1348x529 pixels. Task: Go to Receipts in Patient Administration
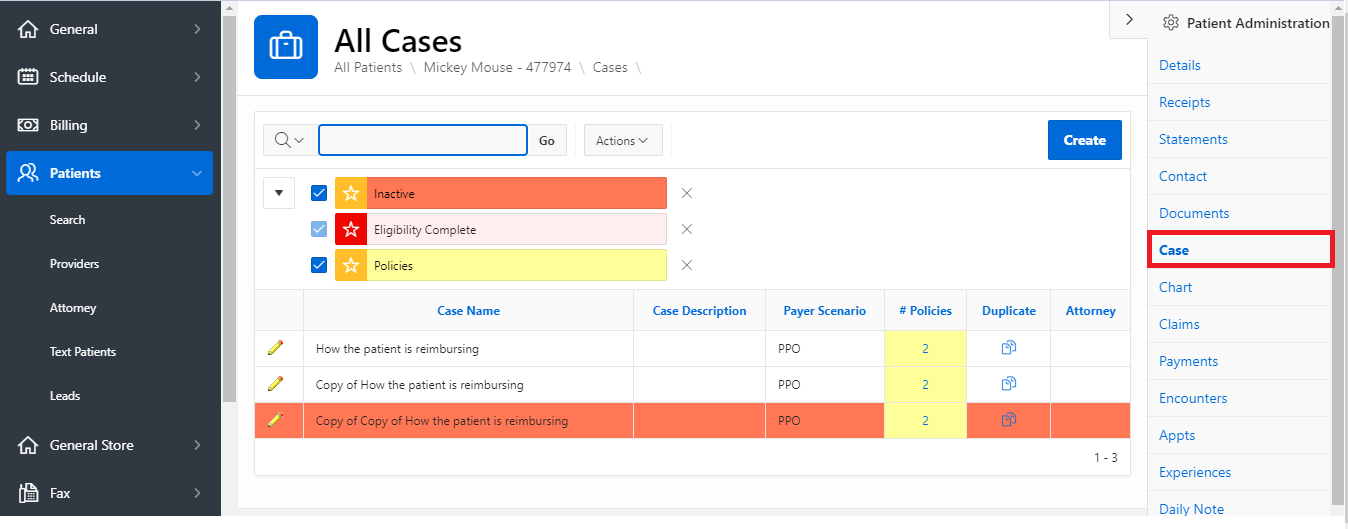coord(1185,102)
